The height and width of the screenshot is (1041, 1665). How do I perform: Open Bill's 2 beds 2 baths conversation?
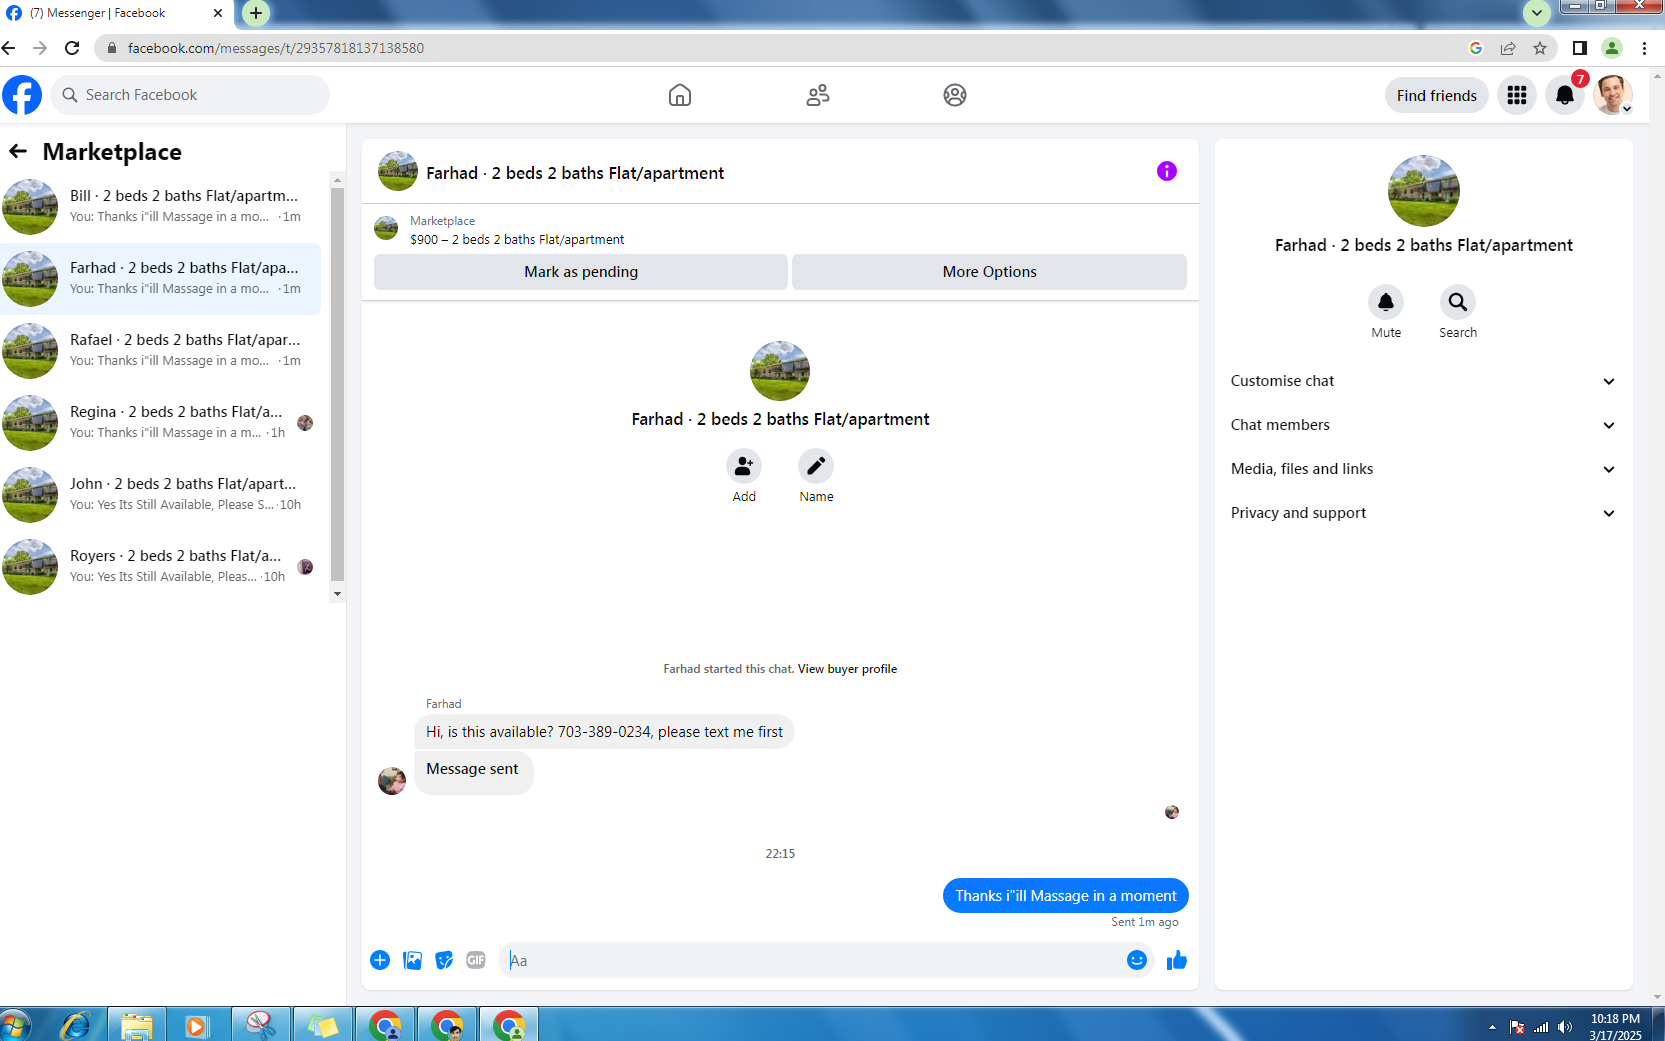click(x=160, y=206)
